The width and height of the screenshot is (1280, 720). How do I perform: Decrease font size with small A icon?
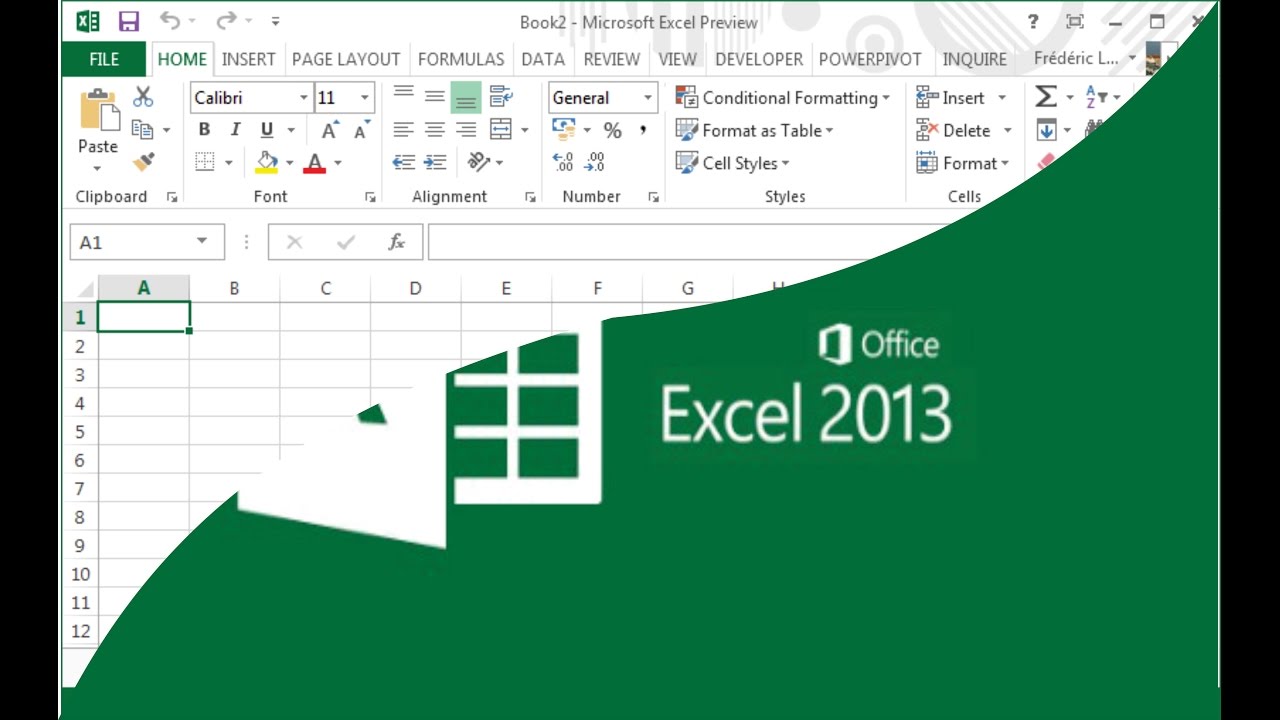361,130
